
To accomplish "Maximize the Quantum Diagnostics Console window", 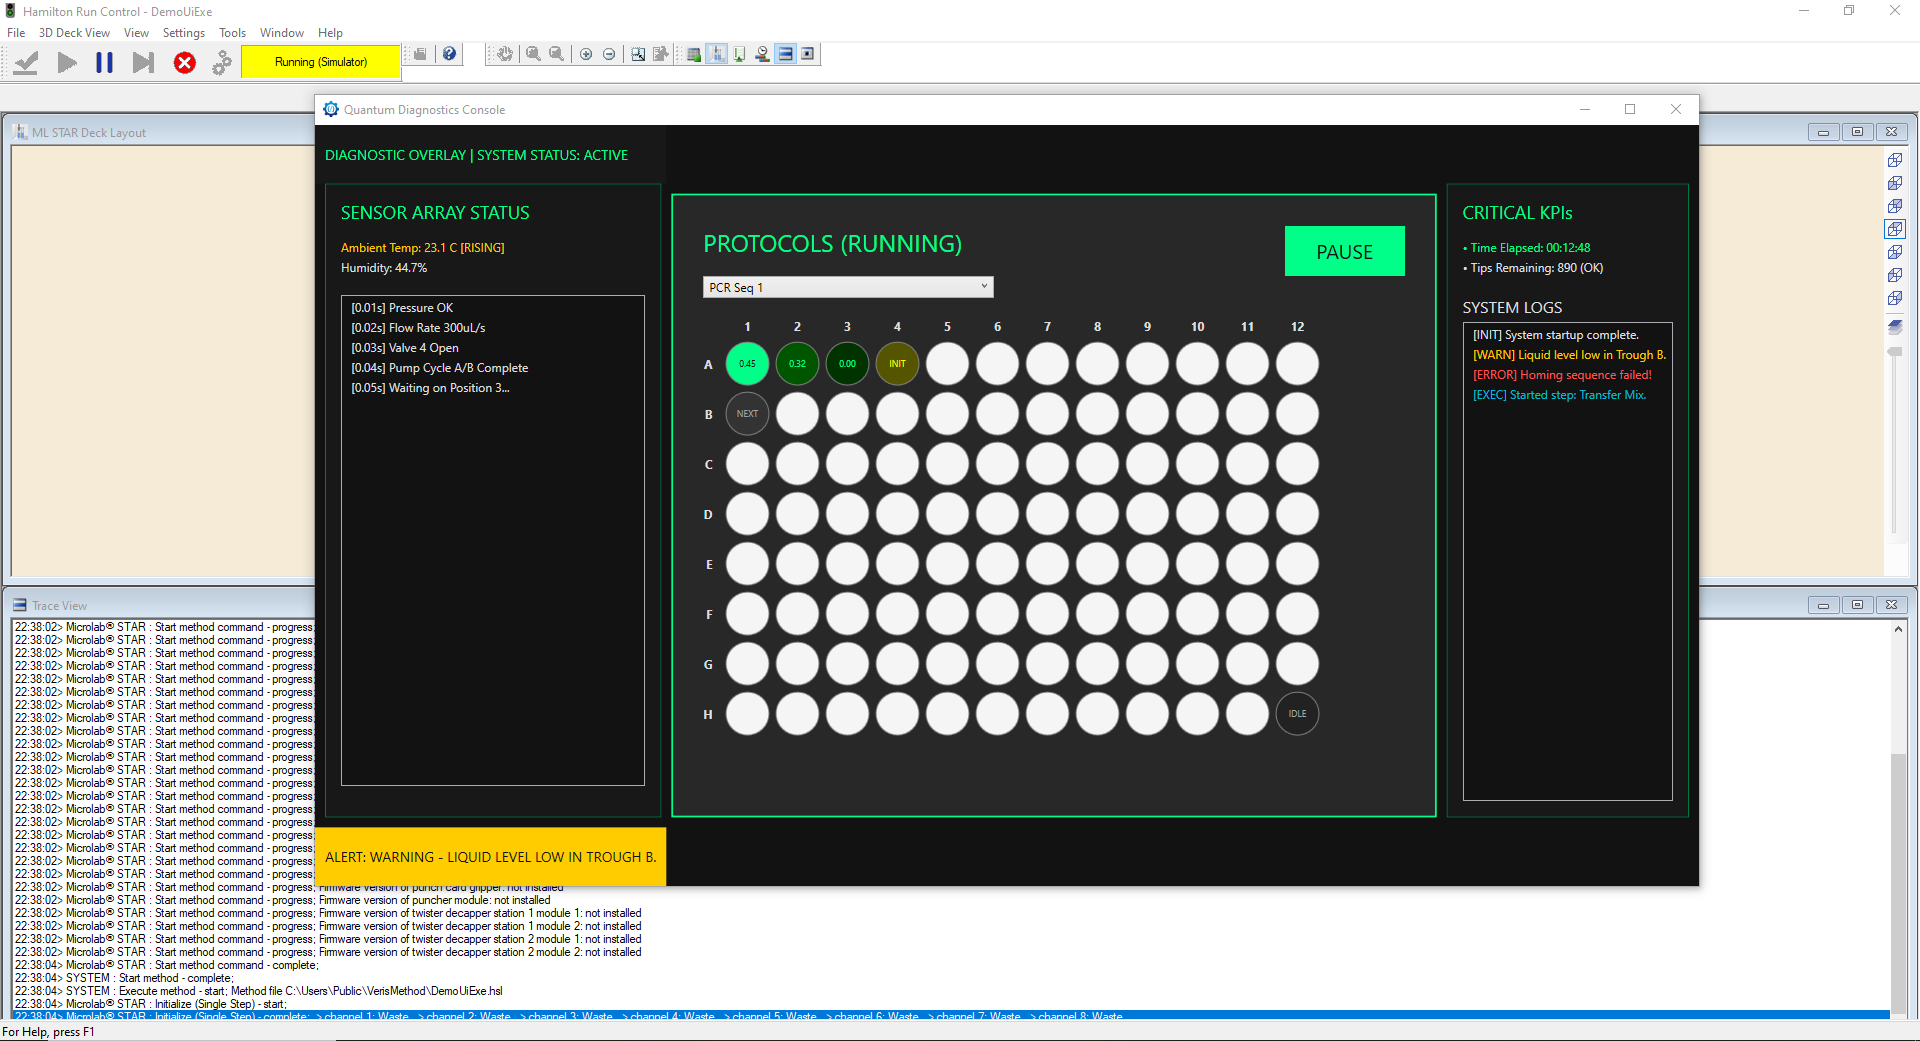I will coord(1630,109).
